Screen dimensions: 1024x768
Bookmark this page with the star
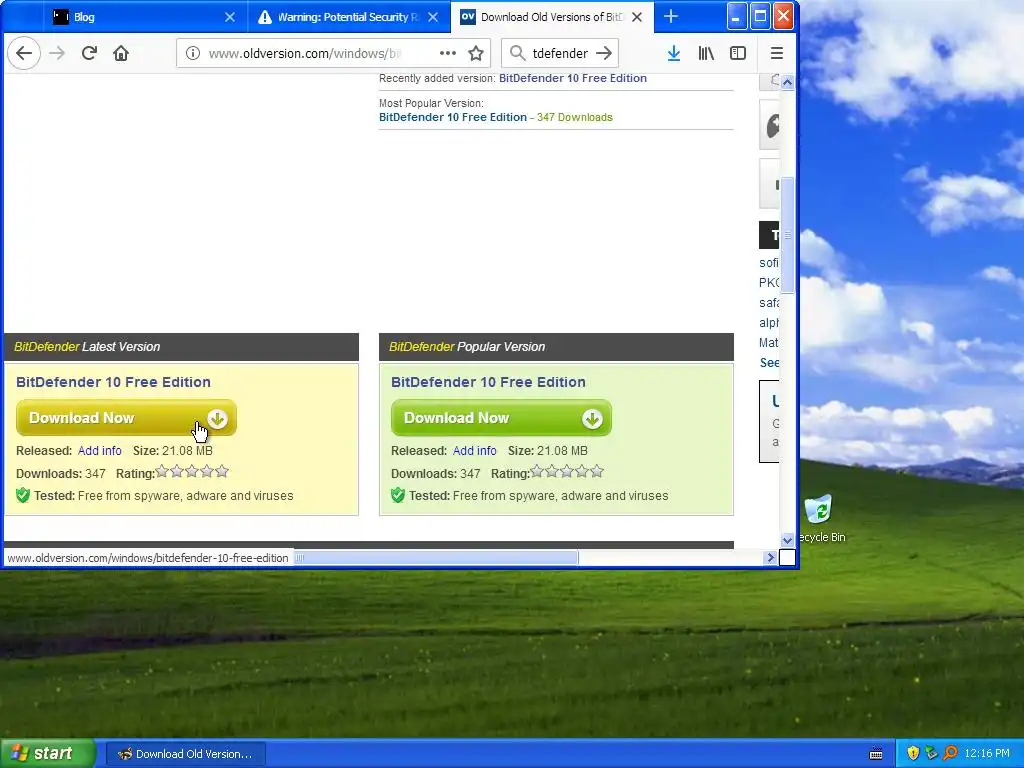point(476,54)
